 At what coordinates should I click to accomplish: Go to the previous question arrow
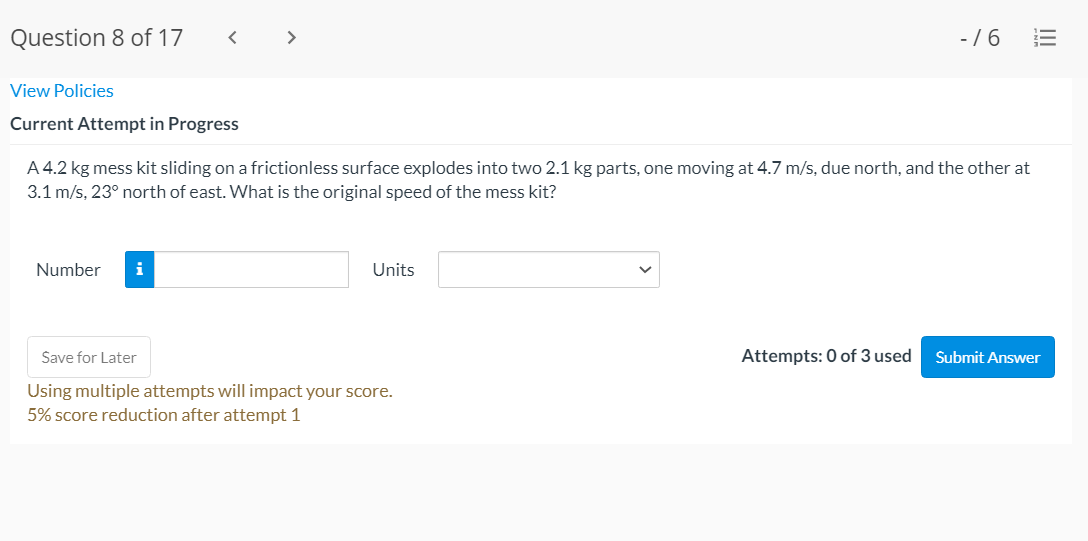coord(232,38)
